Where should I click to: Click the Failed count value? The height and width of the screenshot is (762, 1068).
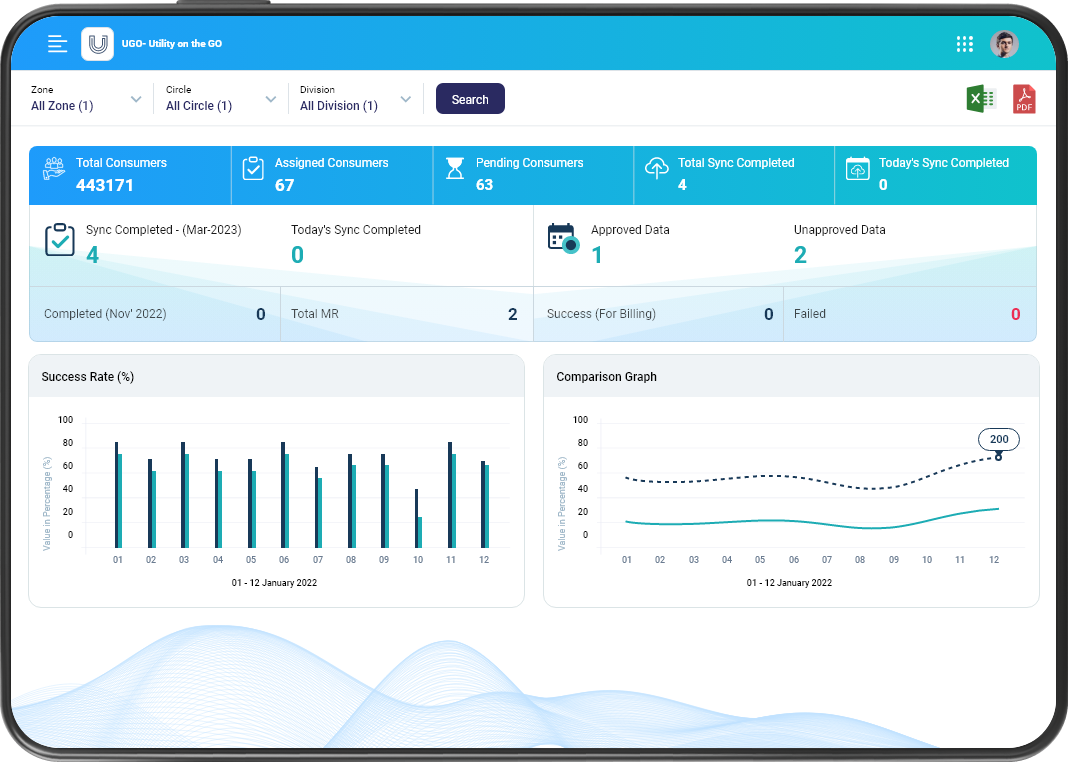(1015, 314)
